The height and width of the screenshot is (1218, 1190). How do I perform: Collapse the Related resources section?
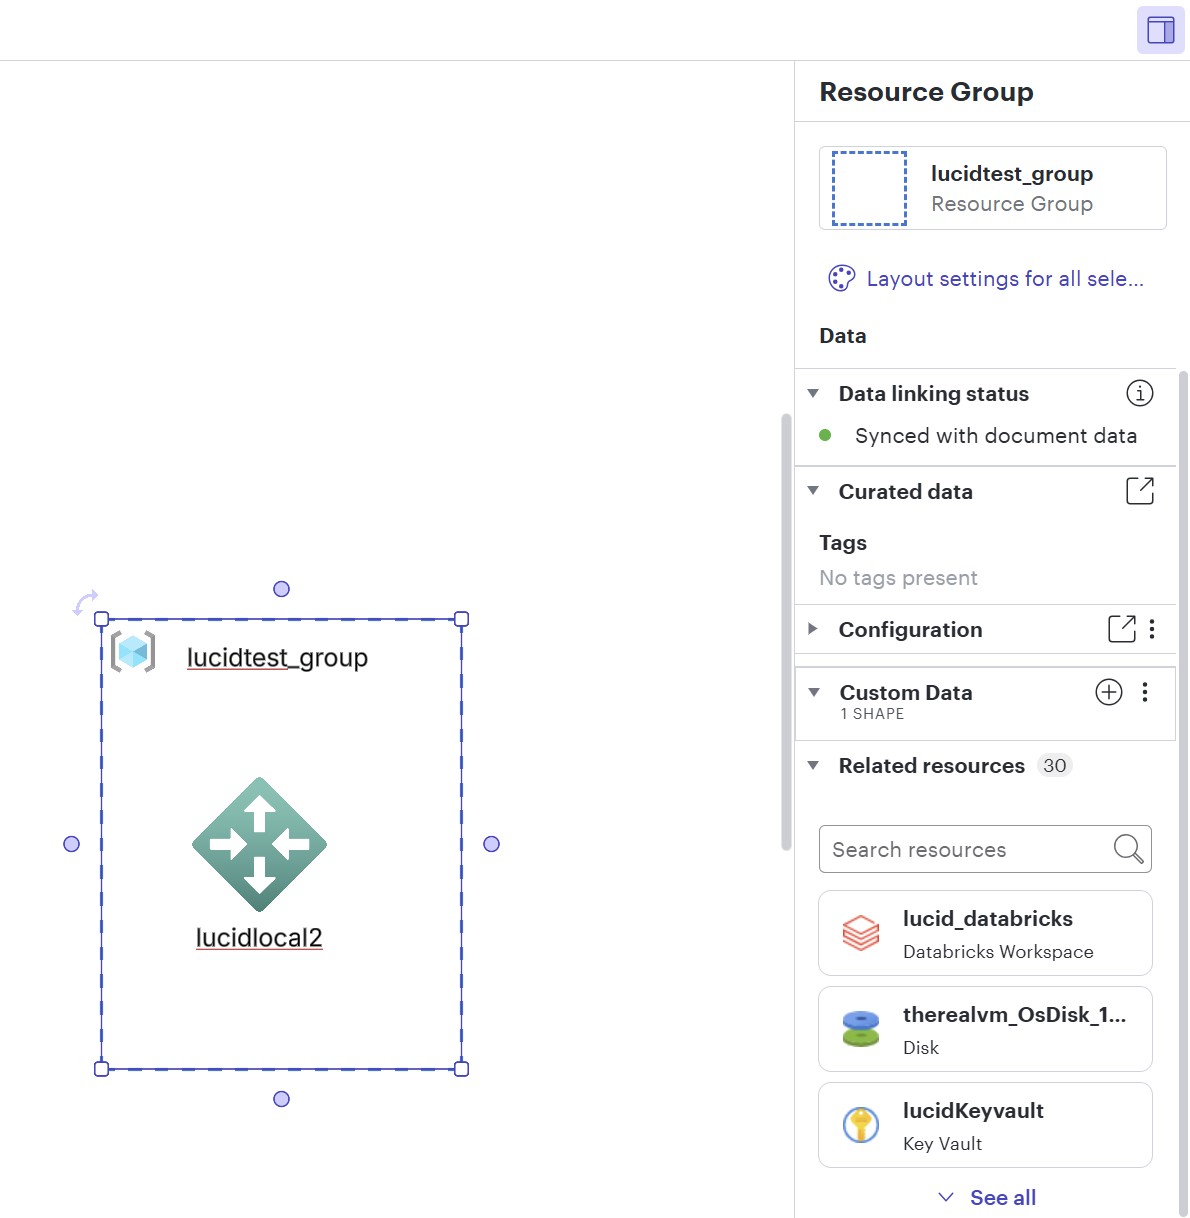pos(813,766)
